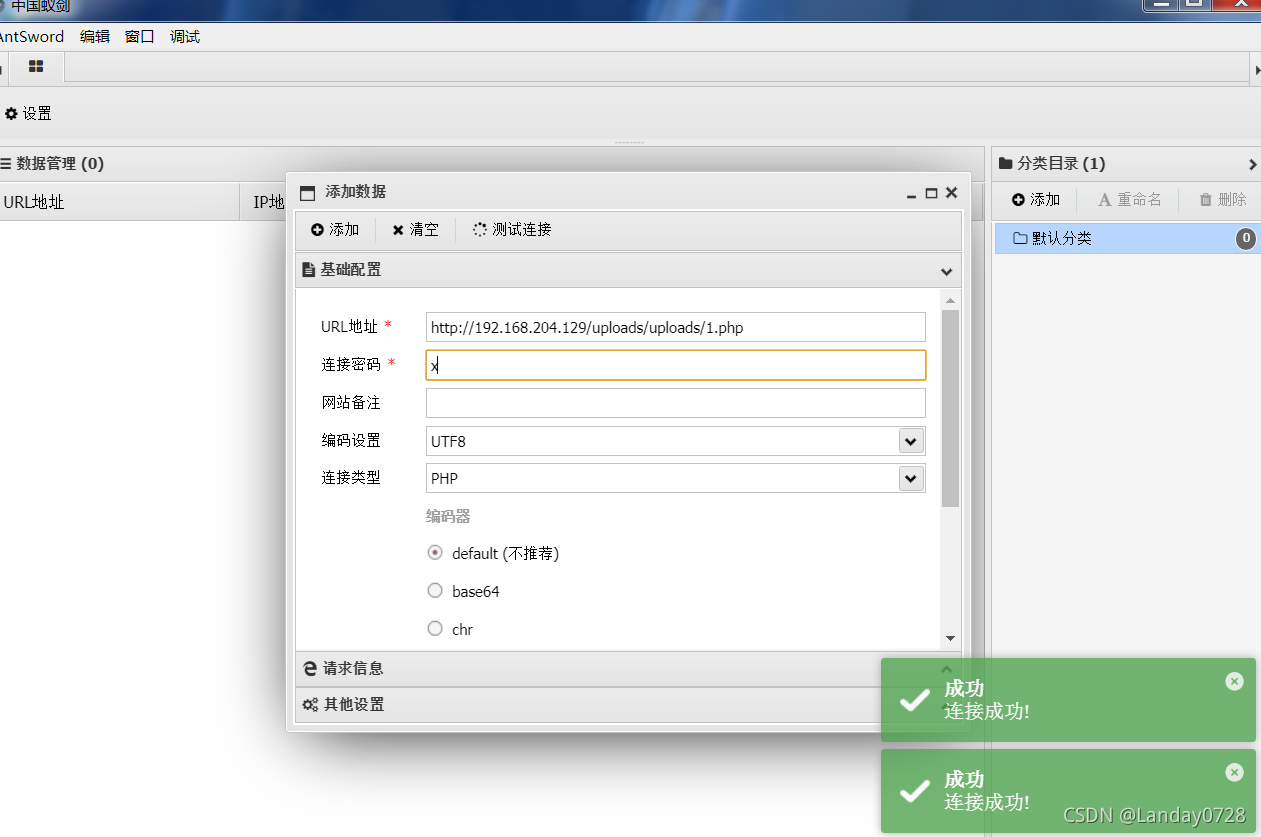Open the 调试 menu
Viewport: 1261px width, 837px height.
click(185, 37)
